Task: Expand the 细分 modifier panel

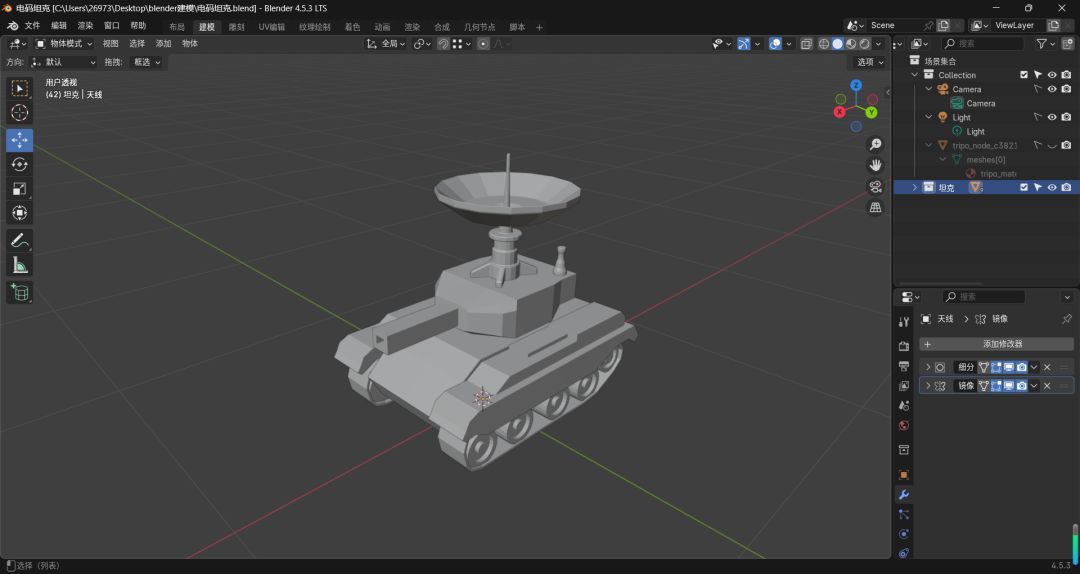Action: 928,367
